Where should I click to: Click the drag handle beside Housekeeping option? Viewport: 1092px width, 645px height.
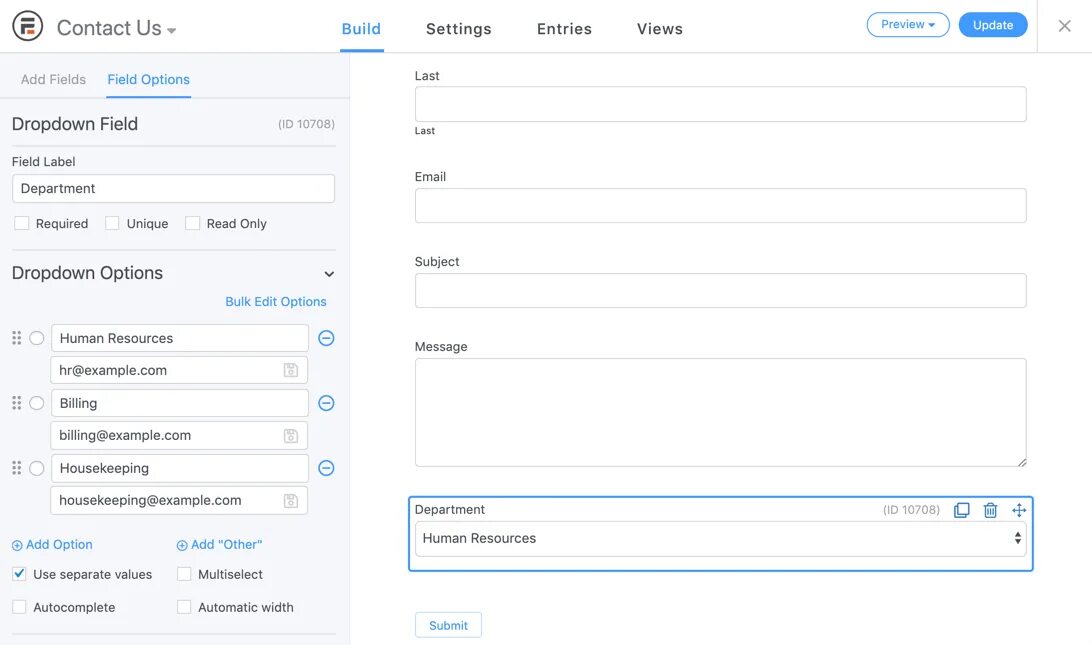pyautogui.click(x=16, y=468)
